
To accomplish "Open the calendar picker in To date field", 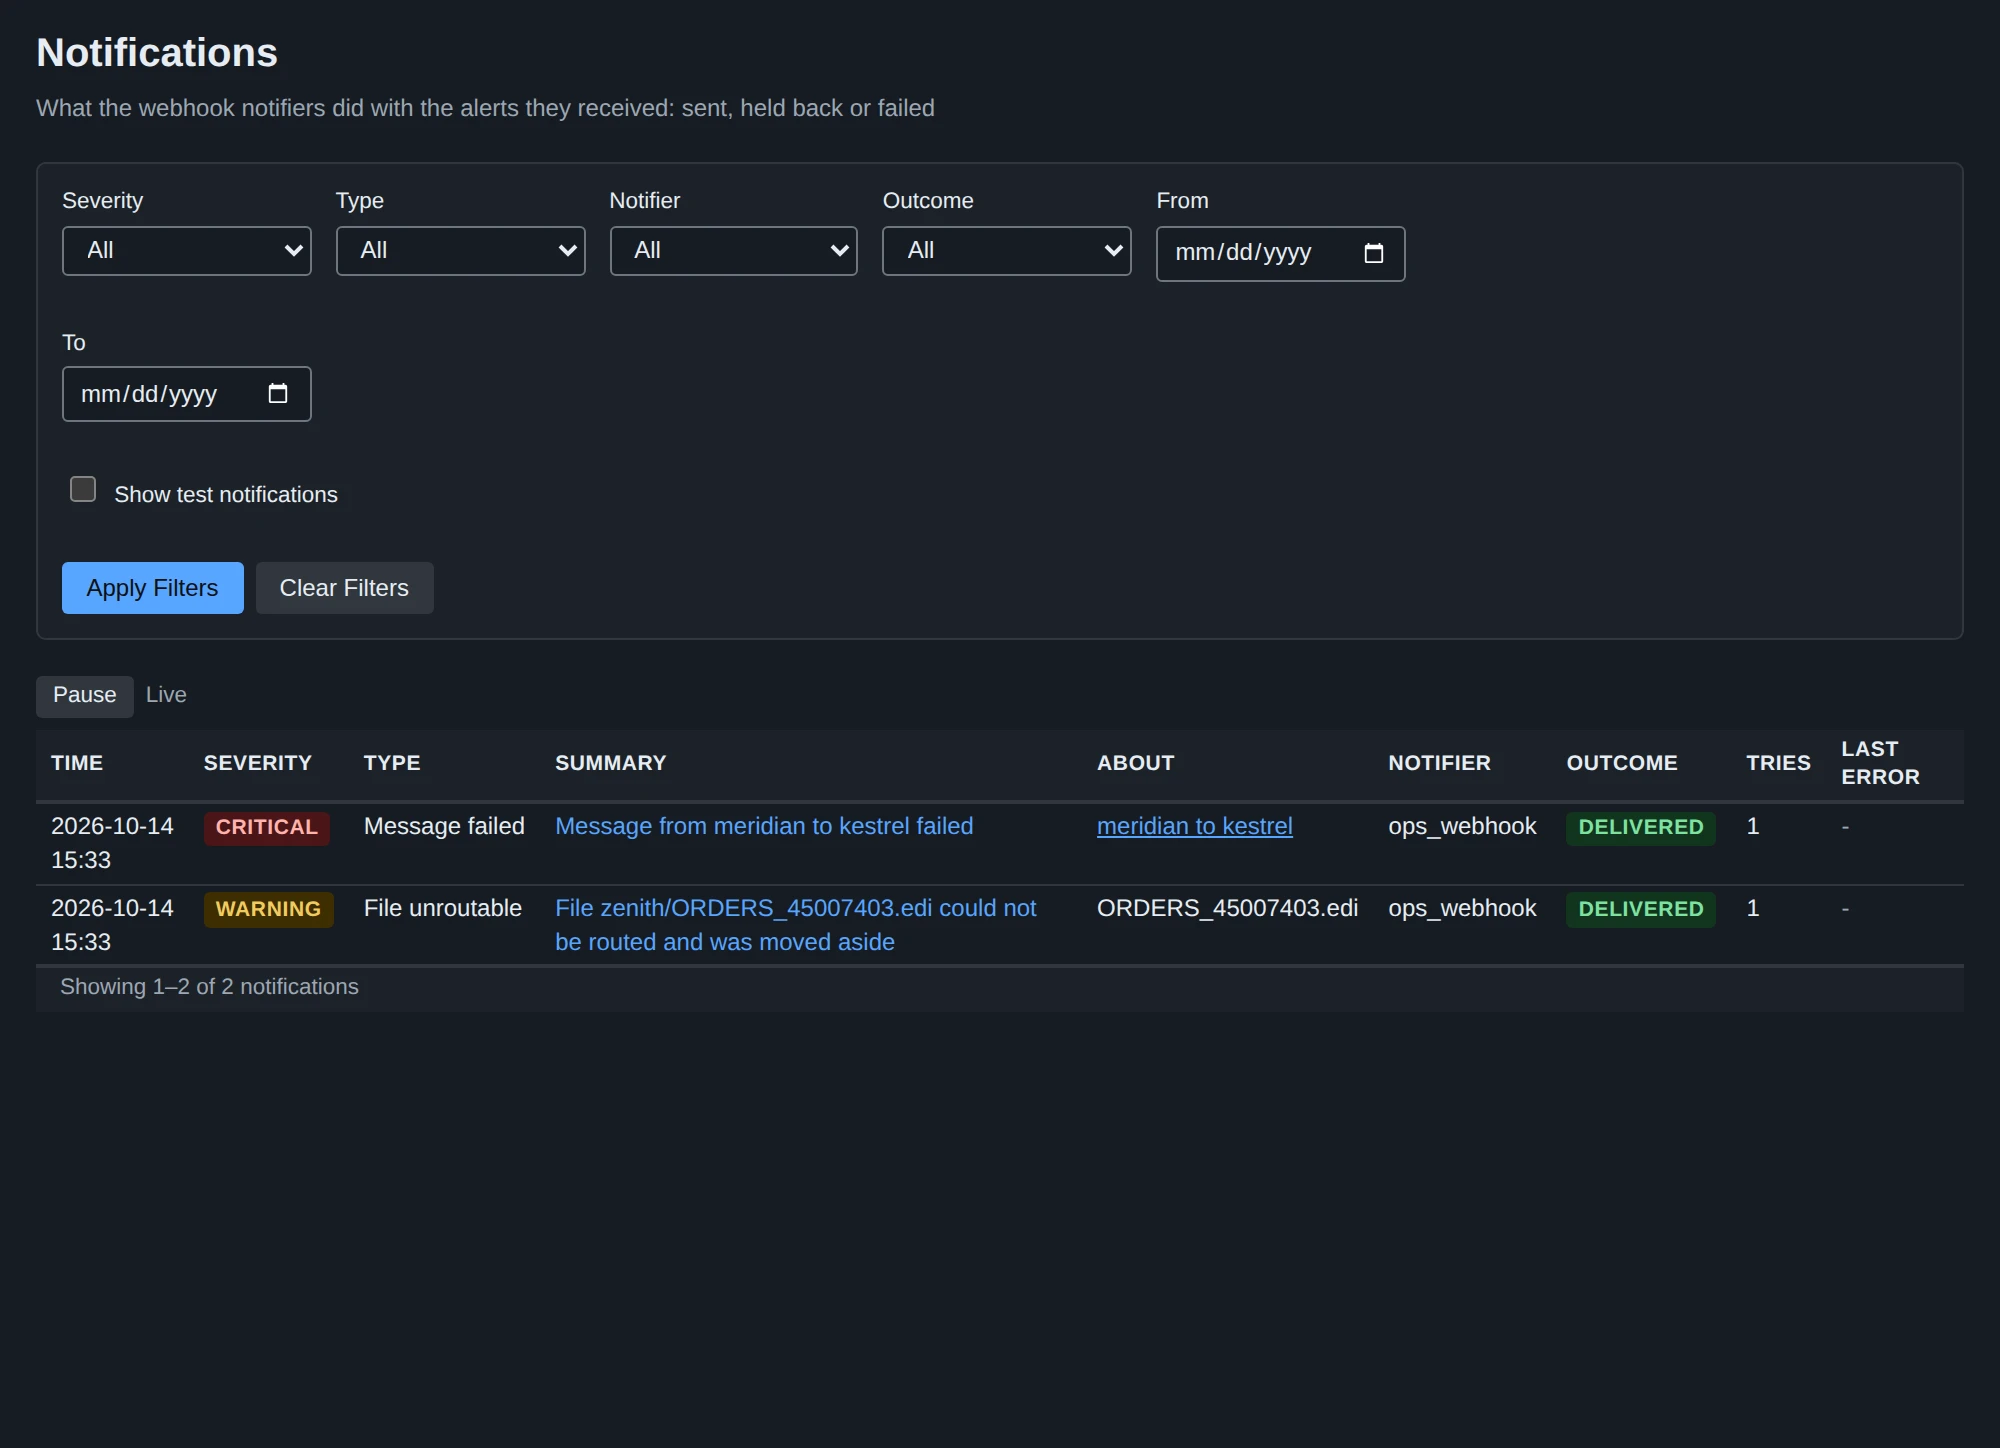I will [278, 394].
